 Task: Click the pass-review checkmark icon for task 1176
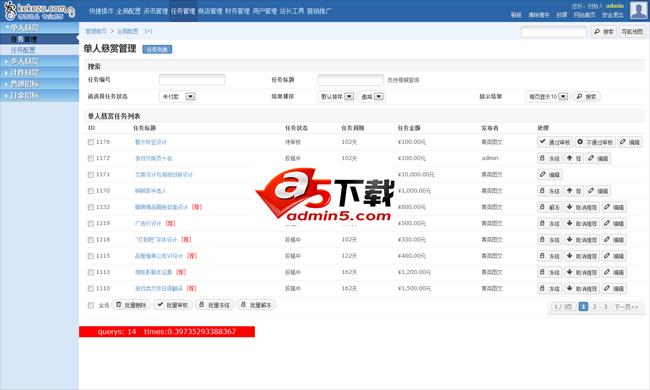[543, 142]
